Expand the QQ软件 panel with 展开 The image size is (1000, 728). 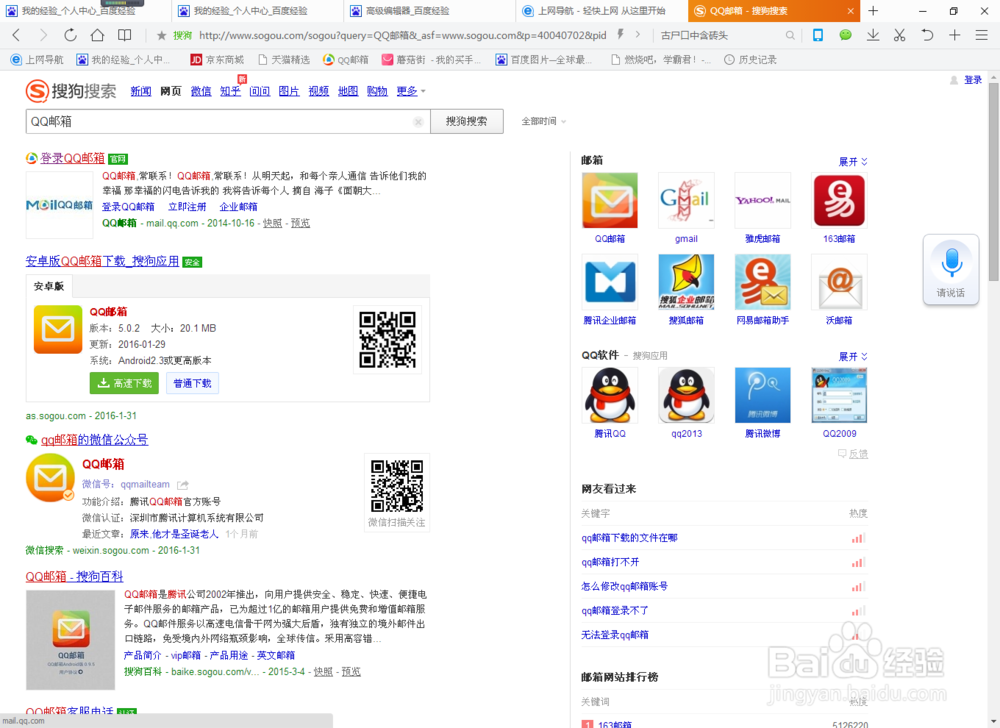coord(853,356)
